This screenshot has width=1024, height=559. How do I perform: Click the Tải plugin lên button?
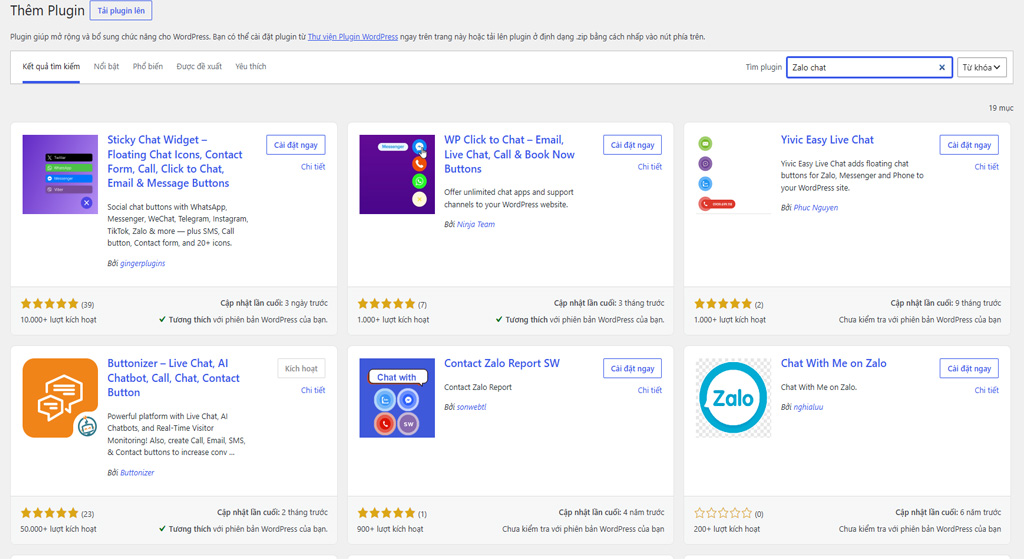[x=121, y=11]
